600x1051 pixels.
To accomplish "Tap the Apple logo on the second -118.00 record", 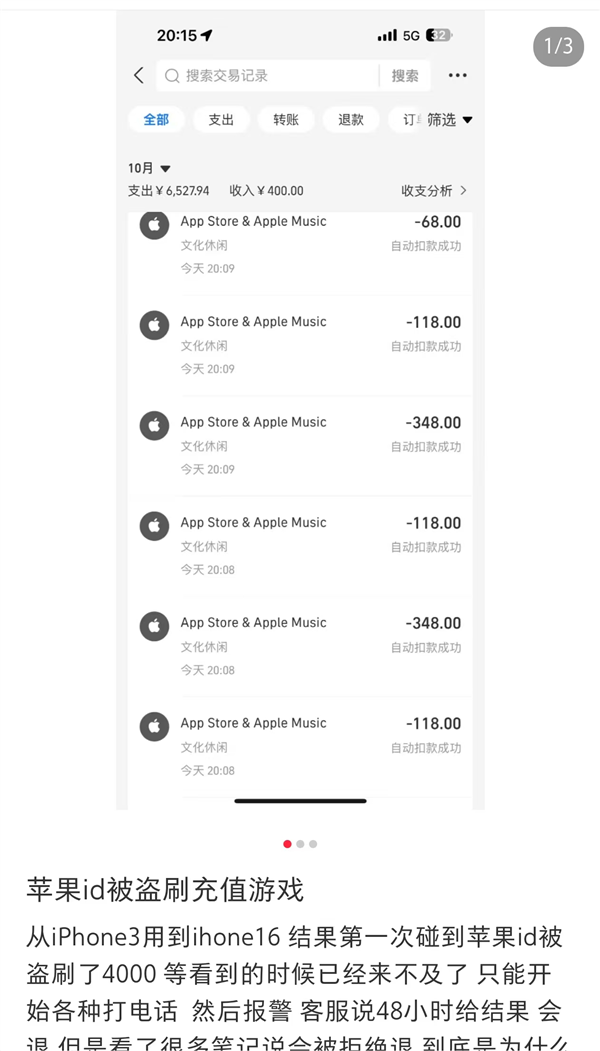I will point(154,526).
